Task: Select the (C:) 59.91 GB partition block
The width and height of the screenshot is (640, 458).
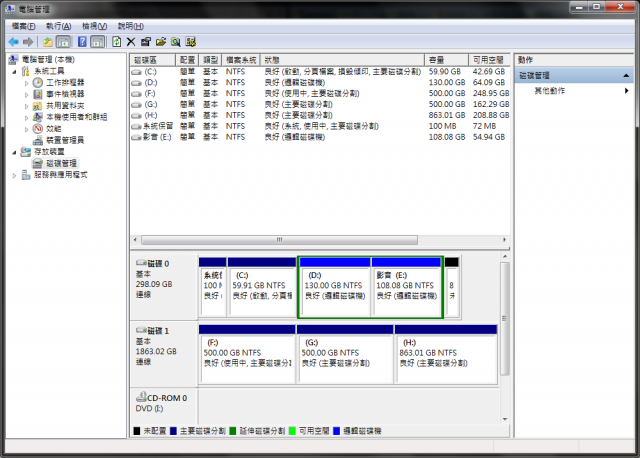Action: click(262, 286)
